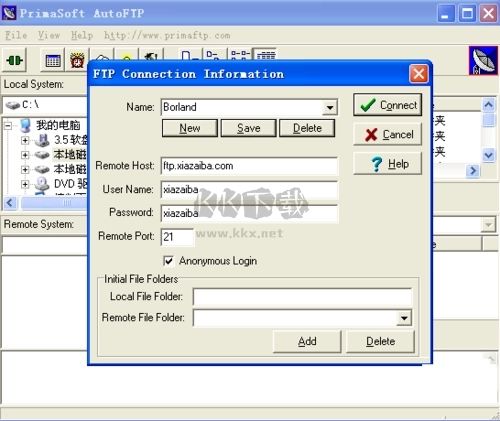Open the calendar schedule toolbar icon
This screenshot has height=421, width=500.
click(x=53, y=60)
